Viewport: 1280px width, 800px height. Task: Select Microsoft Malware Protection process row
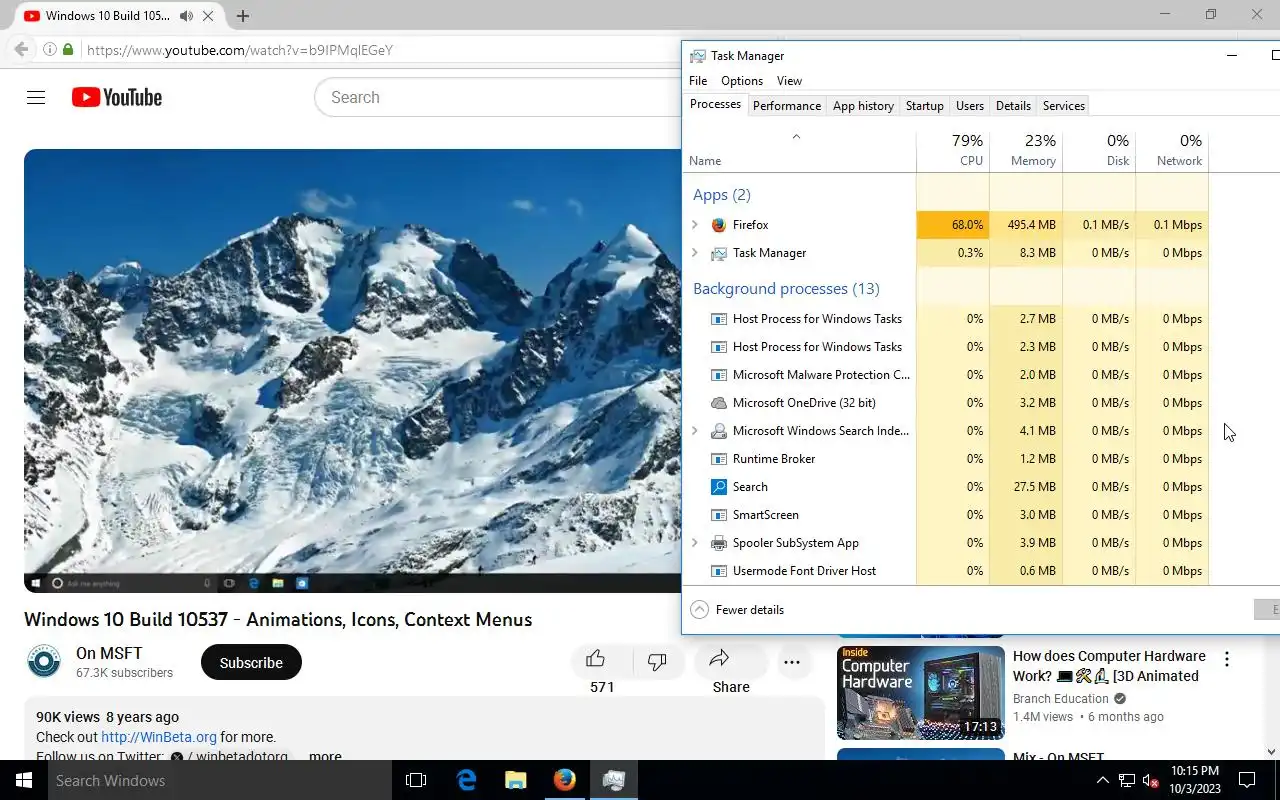click(x=946, y=375)
